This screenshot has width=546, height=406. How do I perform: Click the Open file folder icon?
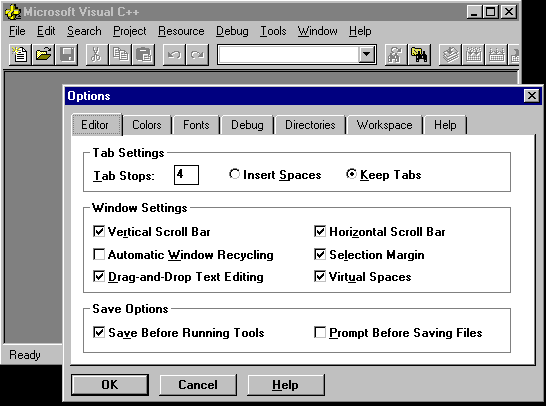pyautogui.click(x=43, y=54)
